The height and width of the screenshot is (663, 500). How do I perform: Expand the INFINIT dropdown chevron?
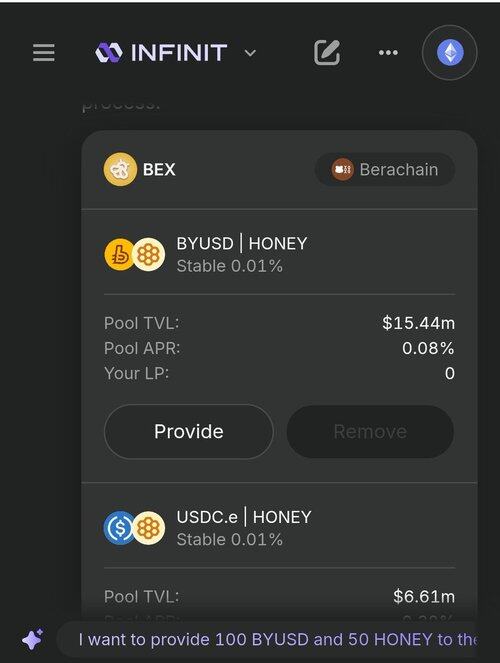(250, 53)
